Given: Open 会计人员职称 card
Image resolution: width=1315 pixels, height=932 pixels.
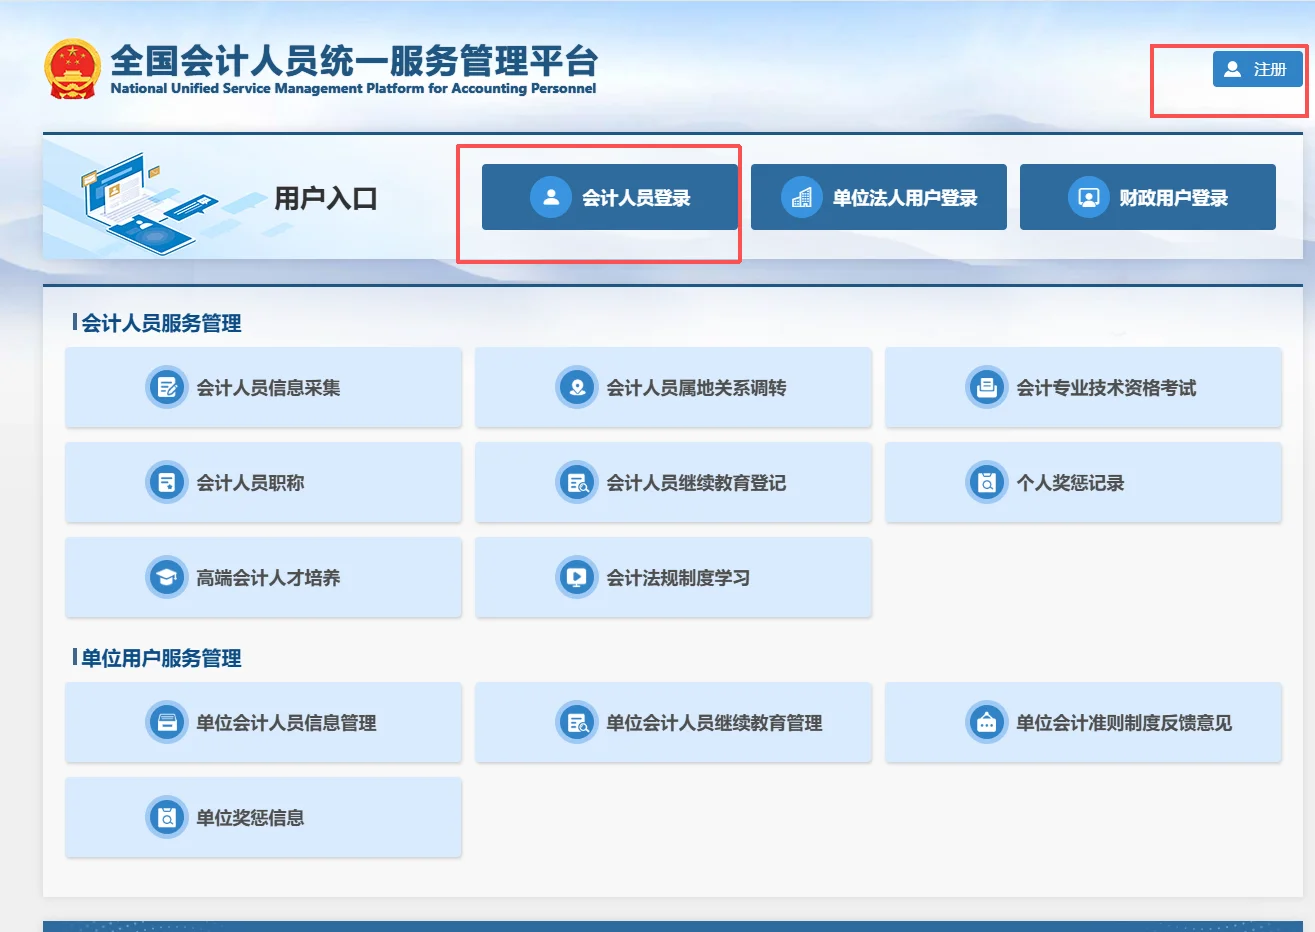Looking at the screenshot, I should click(264, 482).
